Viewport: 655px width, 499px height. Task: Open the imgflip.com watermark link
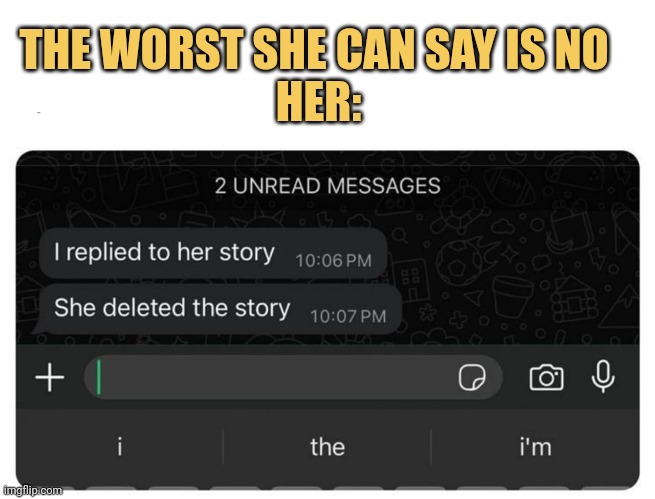pos(33,490)
